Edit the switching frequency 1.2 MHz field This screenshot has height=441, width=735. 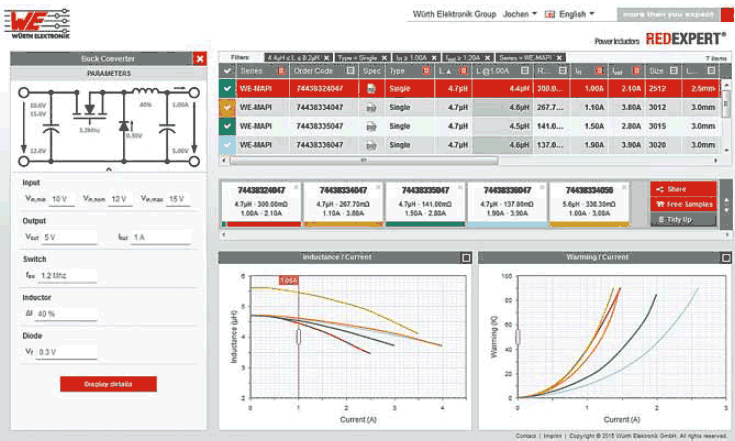68,276
